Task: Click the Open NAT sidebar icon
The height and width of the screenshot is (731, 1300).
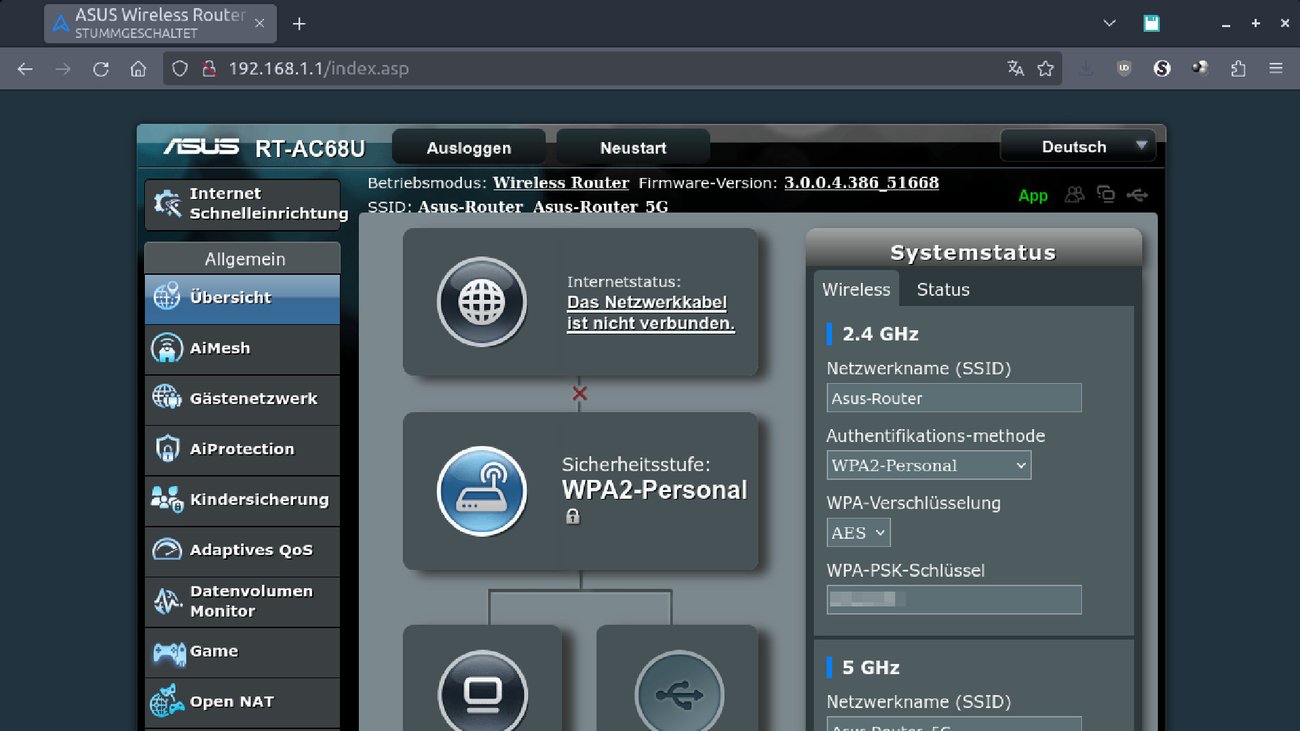Action: click(x=166, y=702)
